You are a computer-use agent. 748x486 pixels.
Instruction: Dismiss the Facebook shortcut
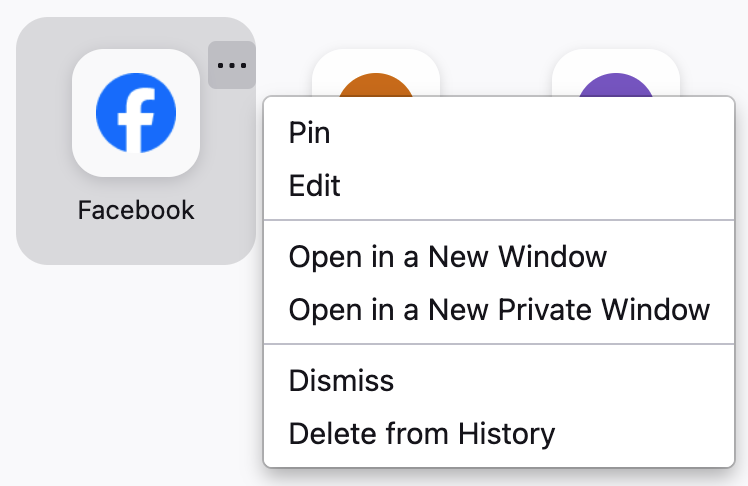[x=341, y=381]
